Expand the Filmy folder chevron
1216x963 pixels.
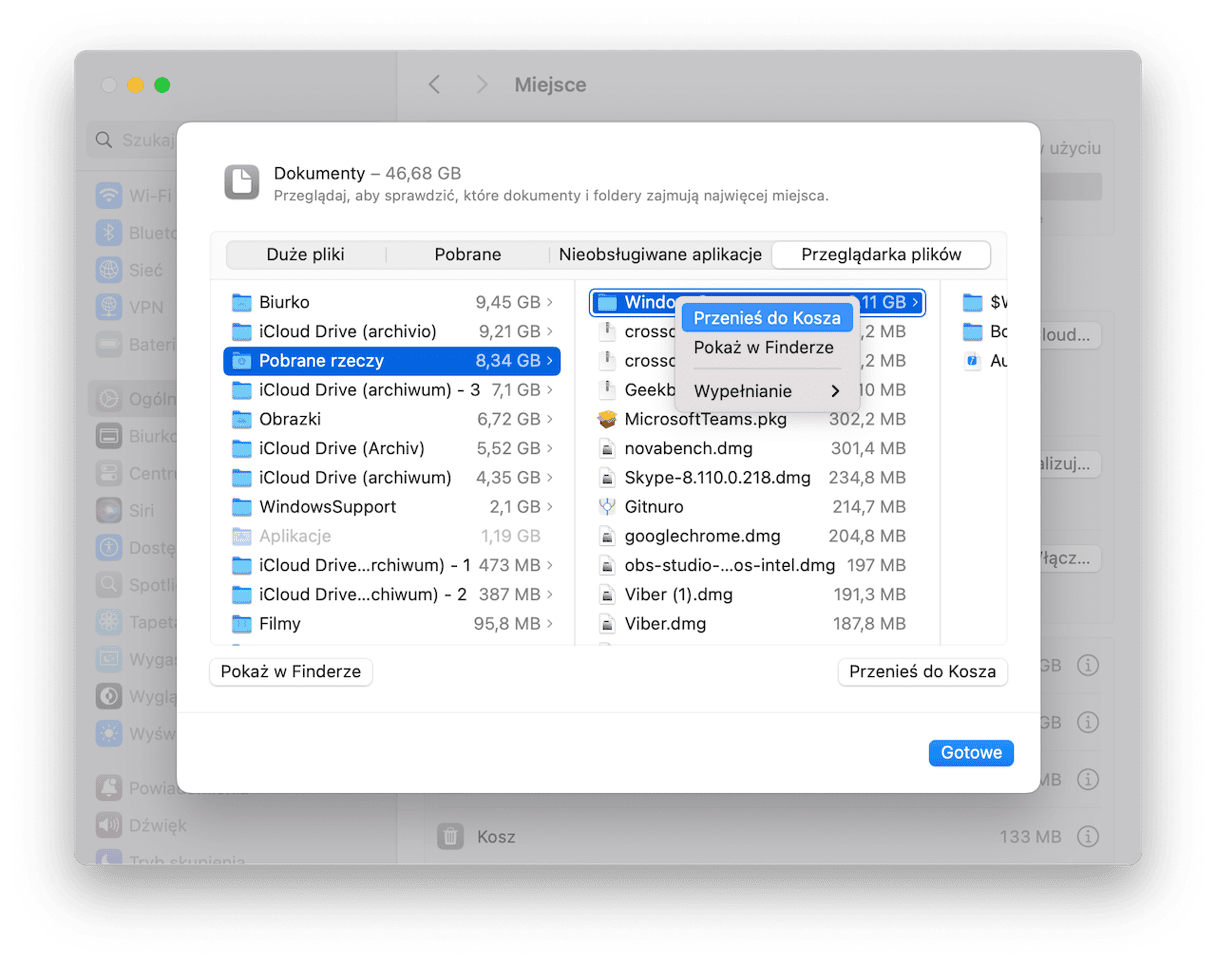[x=550, y=624]
